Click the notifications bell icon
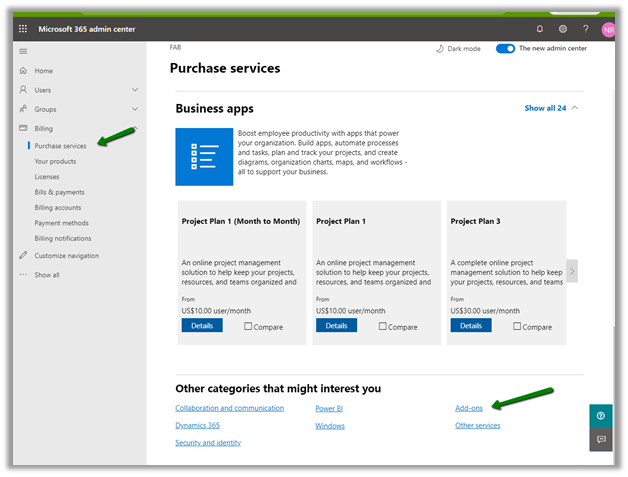 click(540, 29)
